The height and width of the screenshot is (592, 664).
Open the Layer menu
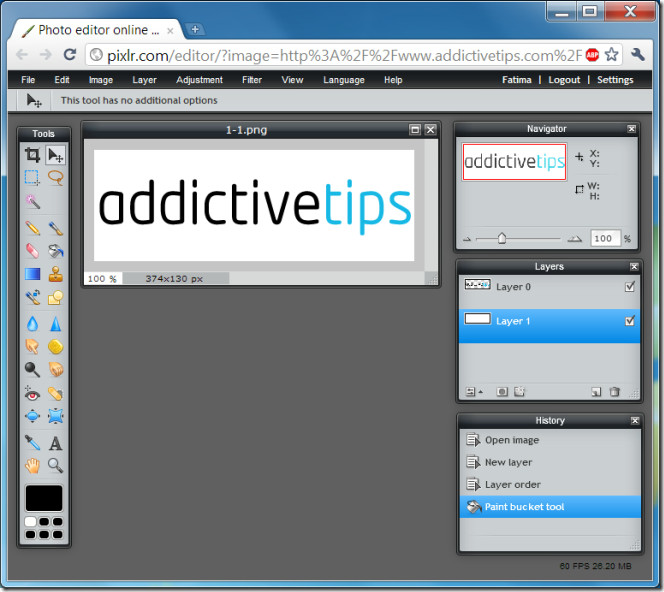click(144, 80)
